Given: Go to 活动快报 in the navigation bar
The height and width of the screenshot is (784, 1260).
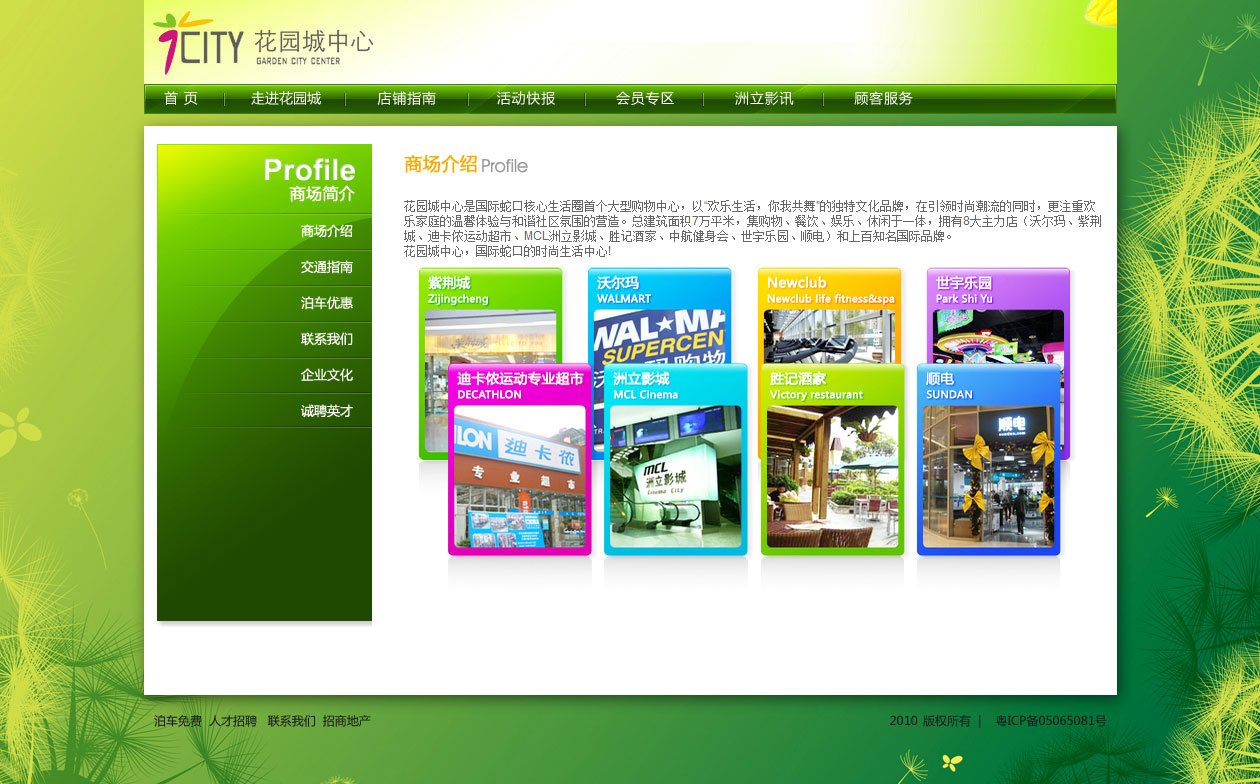Looking at the screenshot, I should pyautogui.click(x=526, y=98).
